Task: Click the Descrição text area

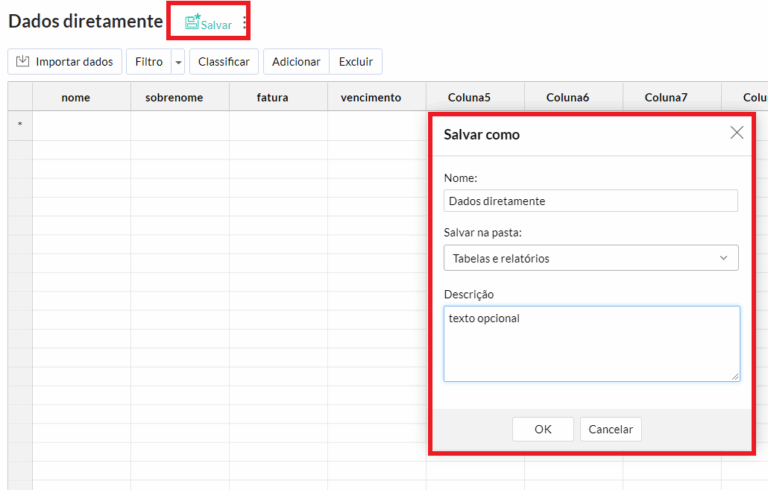Action: [x=592, y=343]
